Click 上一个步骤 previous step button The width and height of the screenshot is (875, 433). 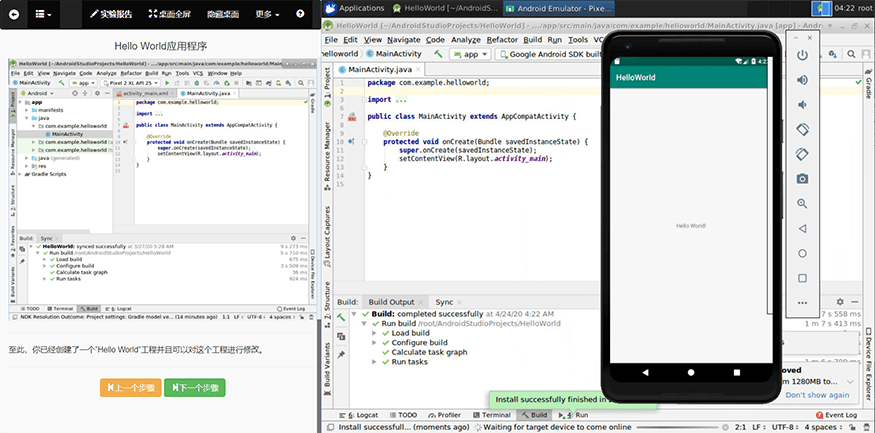point(131,387)
